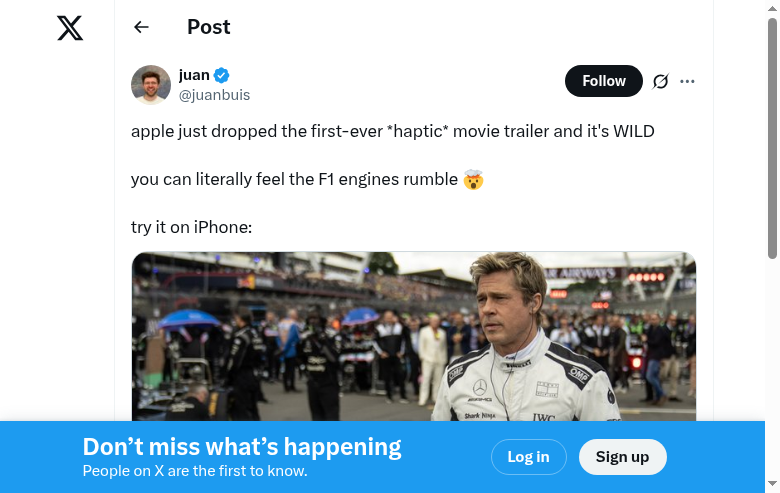Click the scrollbar down arrow

point(772,485)
